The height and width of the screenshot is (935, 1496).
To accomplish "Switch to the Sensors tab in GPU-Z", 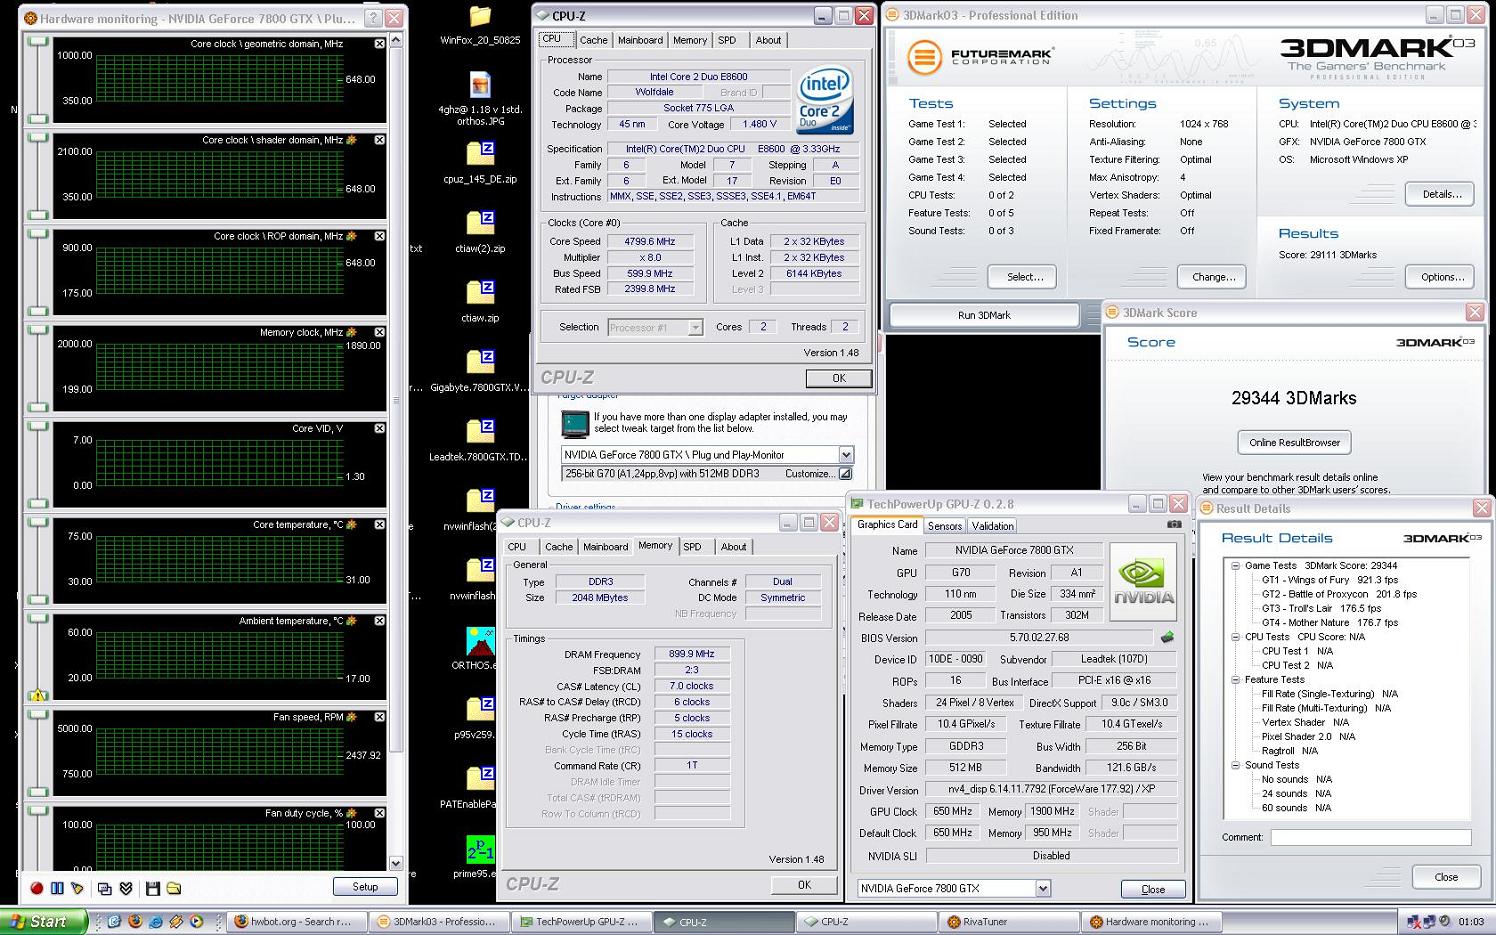I will tap(944, 526).
